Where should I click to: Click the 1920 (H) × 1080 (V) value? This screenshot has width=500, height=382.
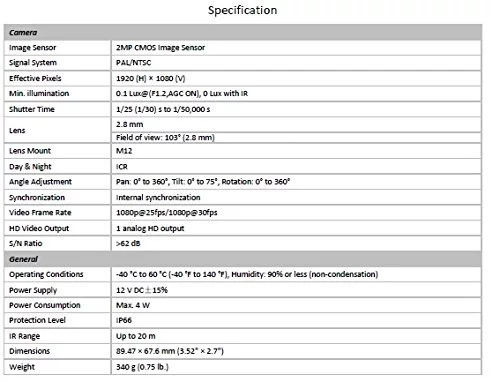pos(150,78)
